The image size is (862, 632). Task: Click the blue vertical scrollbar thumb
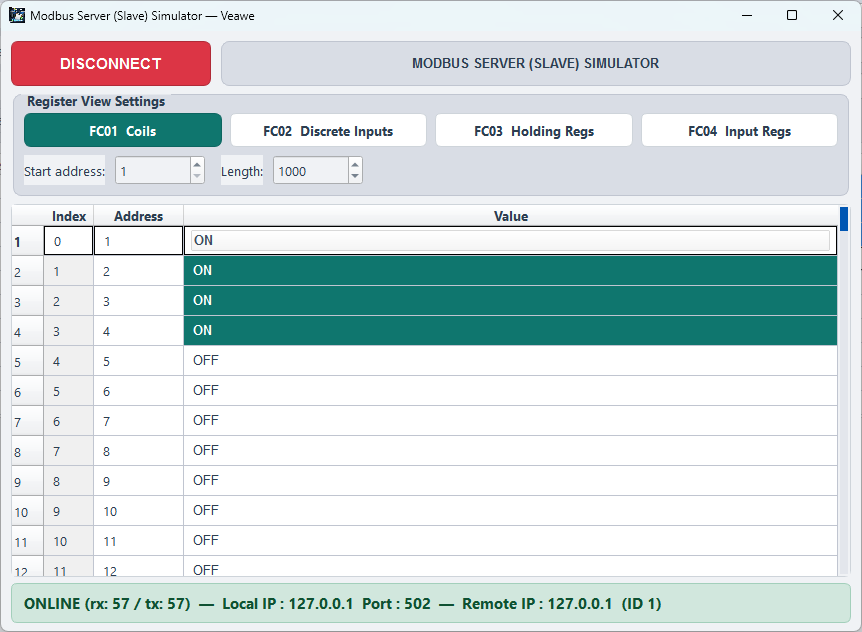pos(844,219)
